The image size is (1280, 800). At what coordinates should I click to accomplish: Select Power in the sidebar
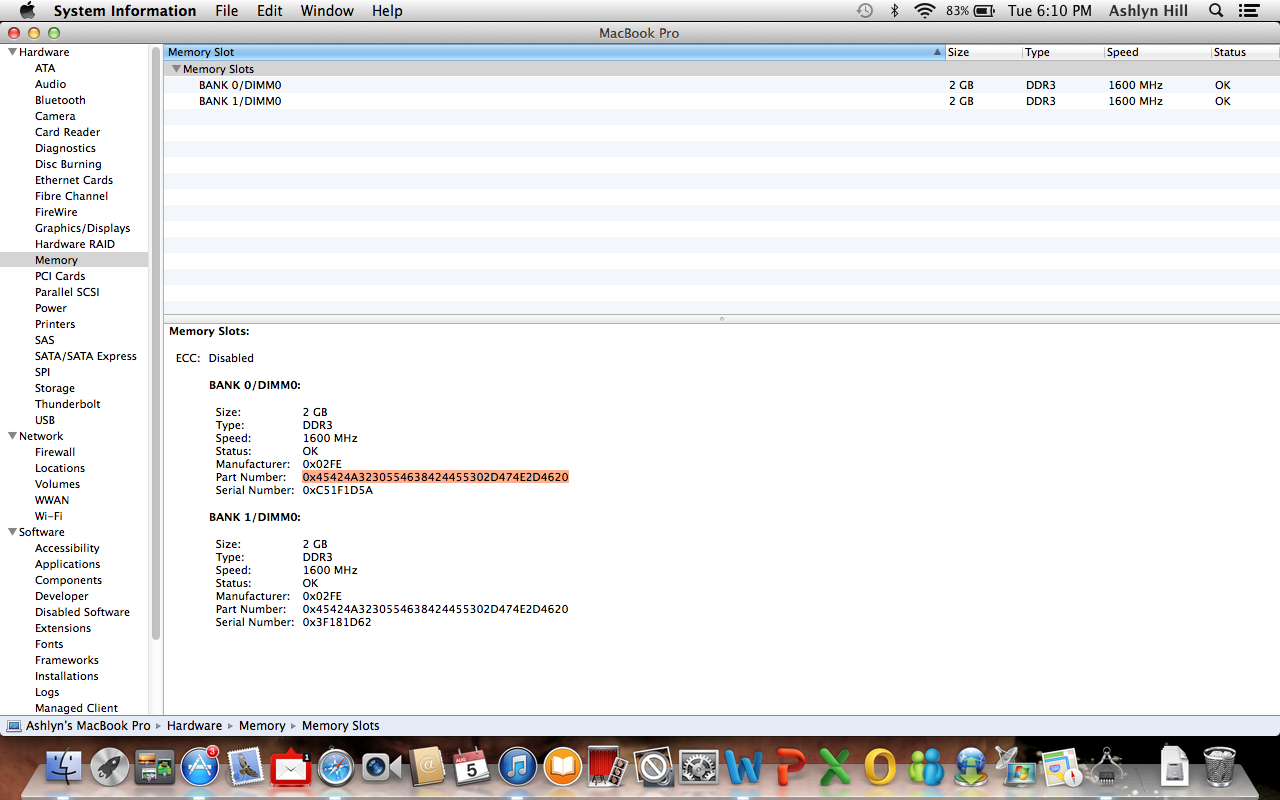pyautogui.click(x=51, y=308)
